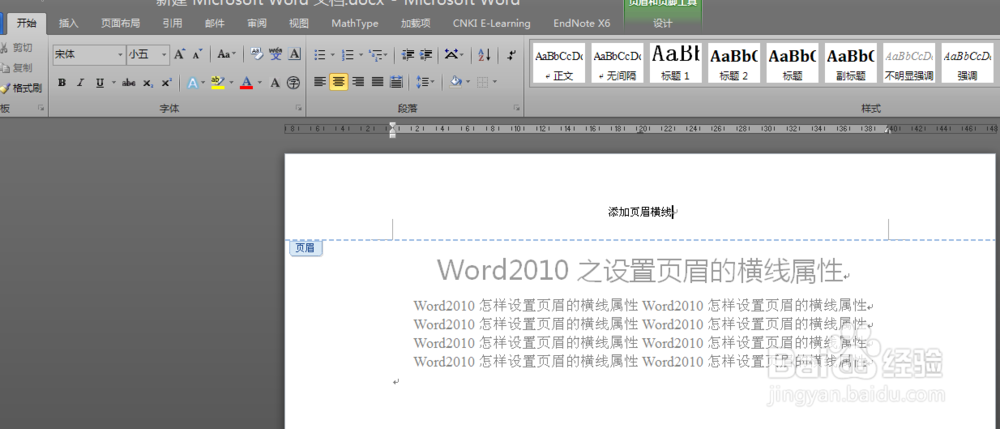Click the Clear Formatting eraser icon

(x=256, y=55)
